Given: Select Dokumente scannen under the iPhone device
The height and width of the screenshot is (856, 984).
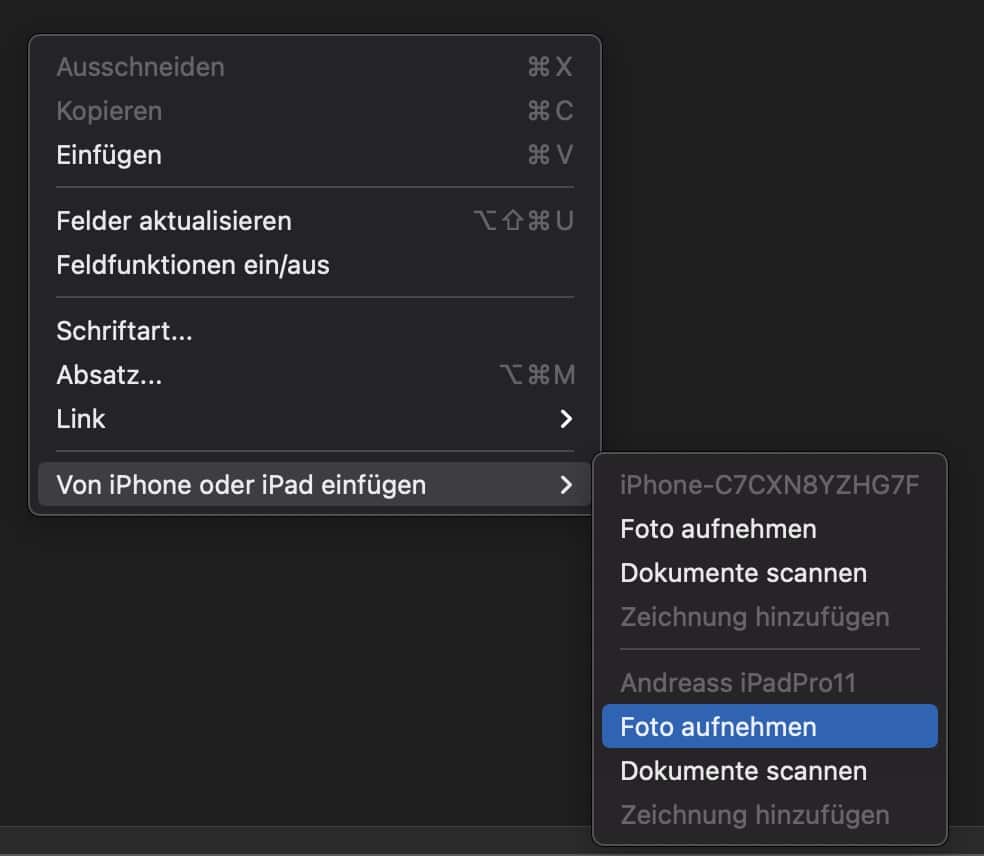Looking at the screenshot, I should 743,573.
